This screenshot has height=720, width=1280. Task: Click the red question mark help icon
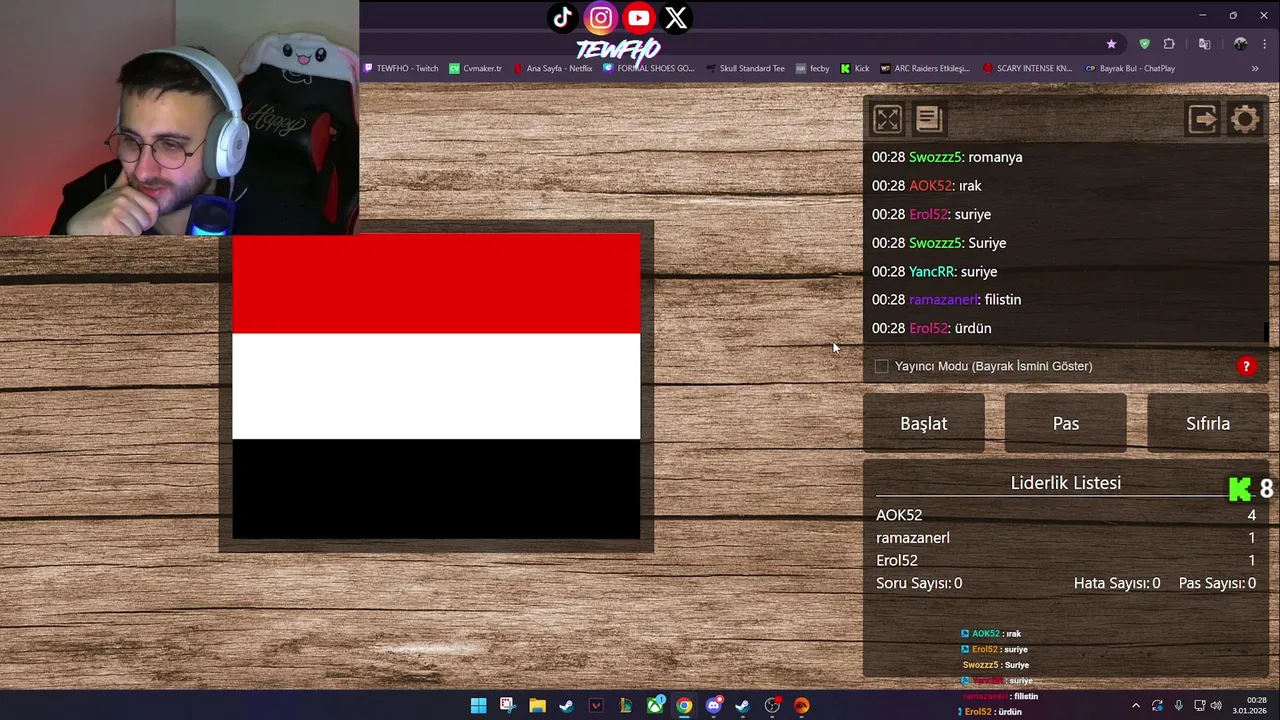pyautogui.click(x=1246, y=366)
